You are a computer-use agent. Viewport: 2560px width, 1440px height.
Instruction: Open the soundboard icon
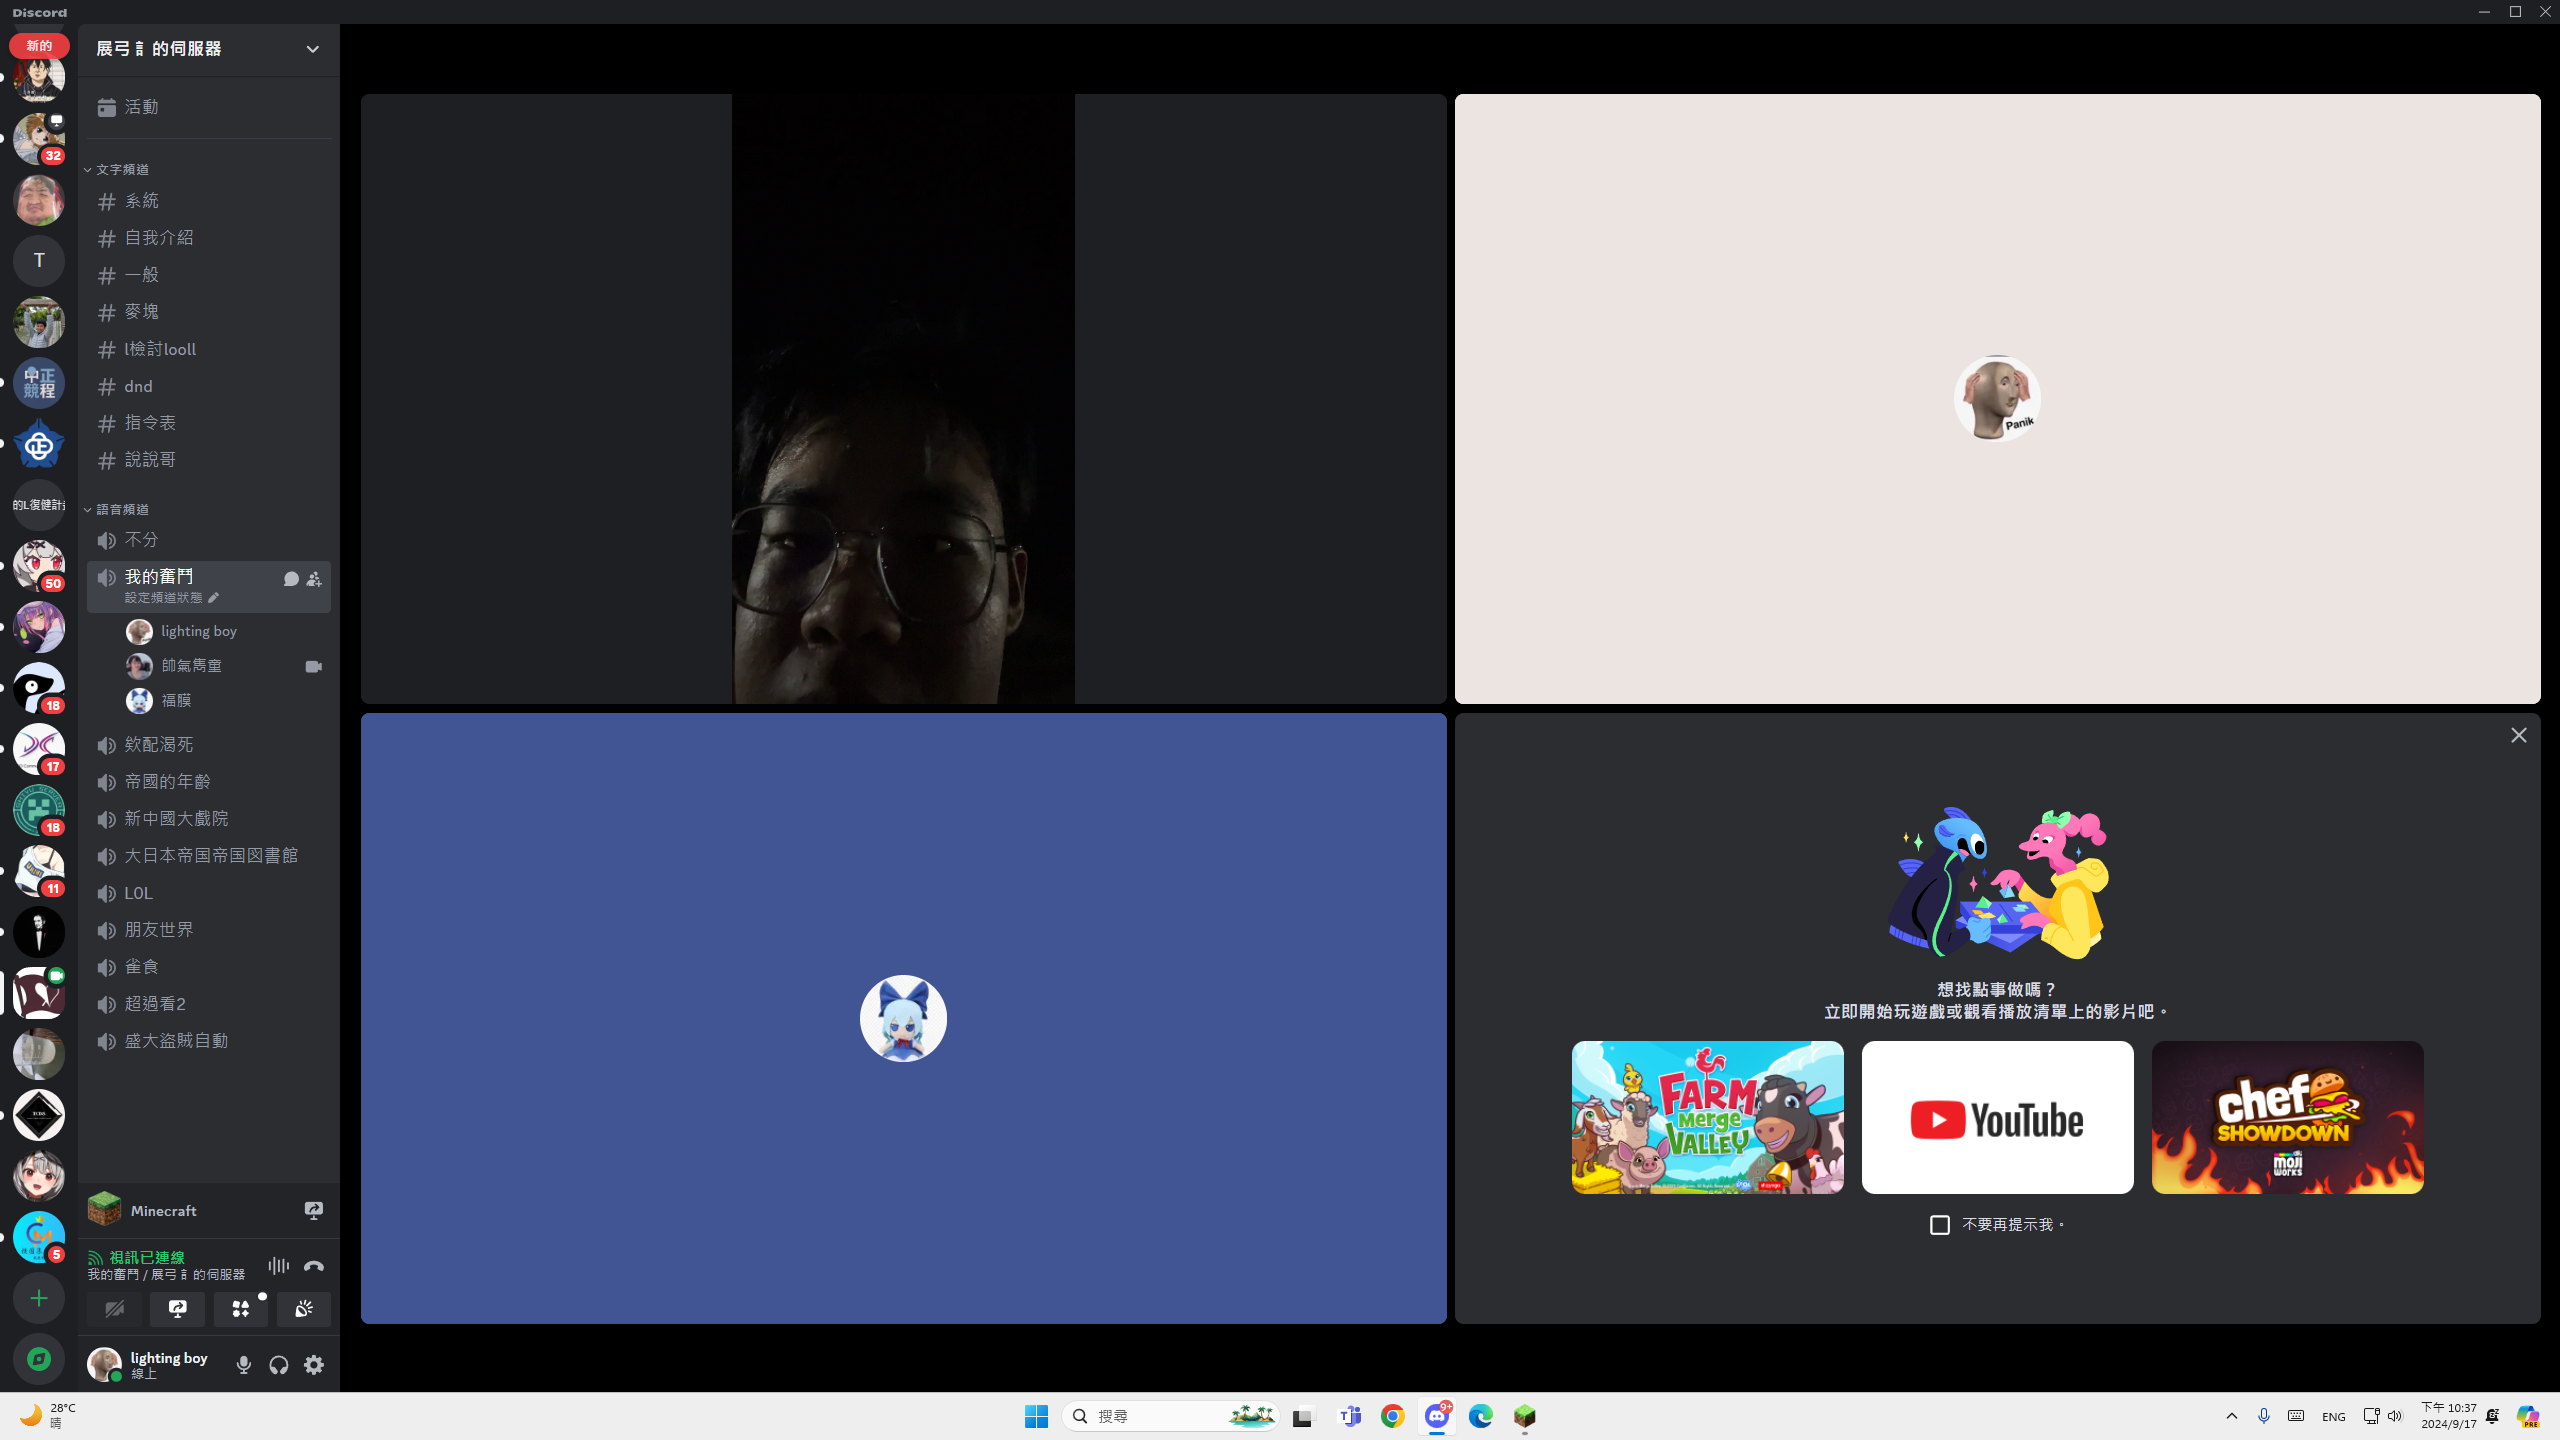pos(304,1309)
